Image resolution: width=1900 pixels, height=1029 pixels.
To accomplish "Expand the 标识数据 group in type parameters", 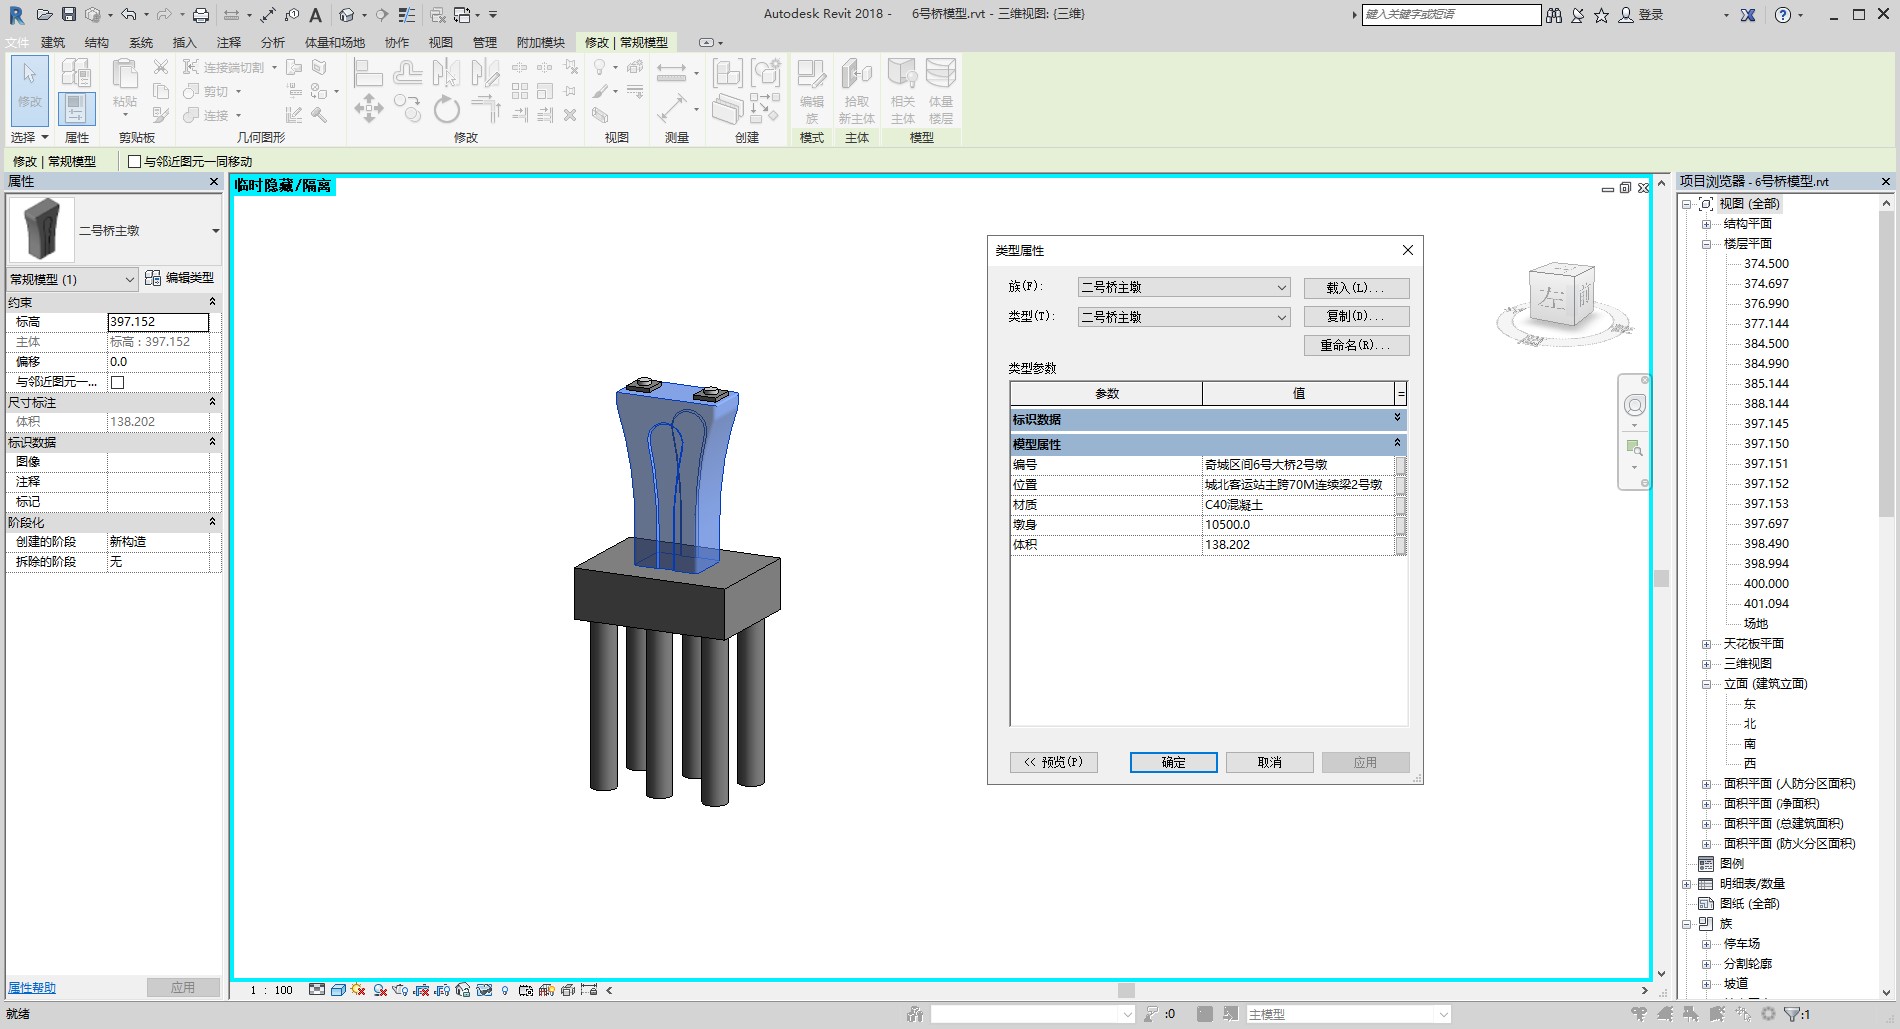I will pos(1397,418).
